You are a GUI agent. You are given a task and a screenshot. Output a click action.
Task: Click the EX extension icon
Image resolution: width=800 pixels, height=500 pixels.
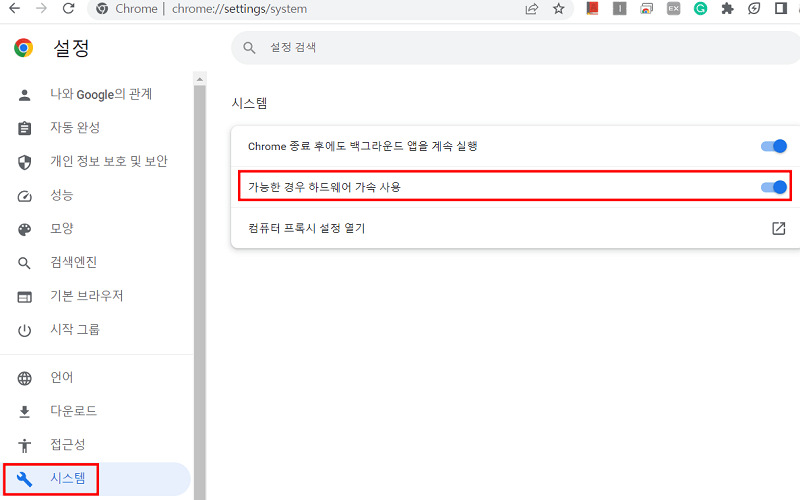(673, 8)
